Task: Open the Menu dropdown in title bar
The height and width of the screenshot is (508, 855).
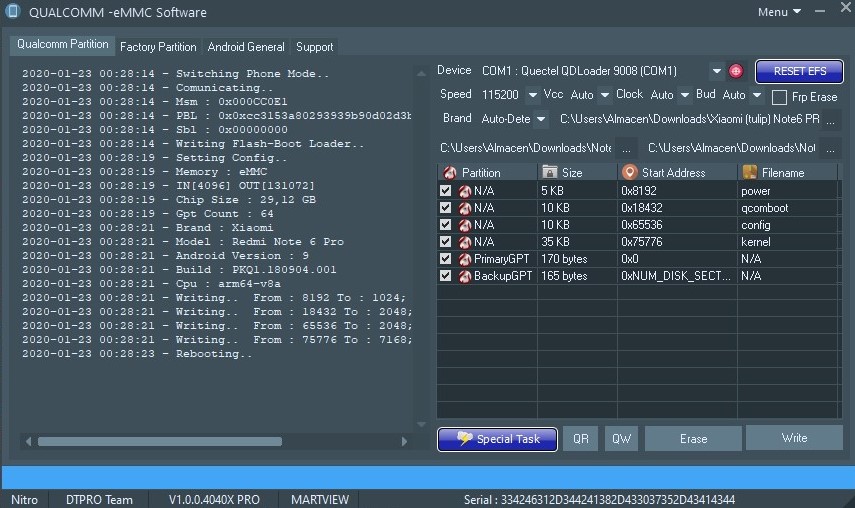Action: [x=779, y=11]
